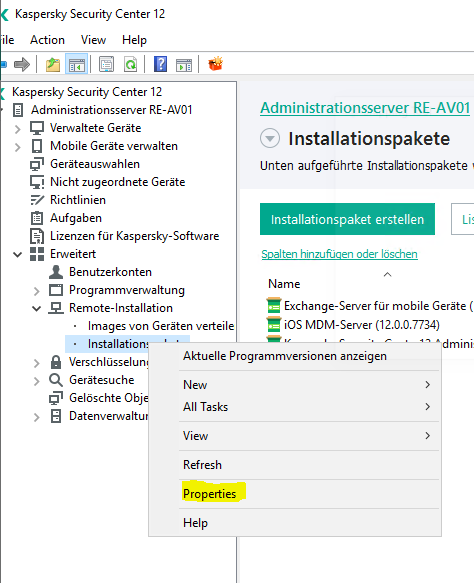Toggle the show/hide console tree toolbar icon
This screenshot has height=583, width=474.
pyautogui.click(x=77, y=64)
